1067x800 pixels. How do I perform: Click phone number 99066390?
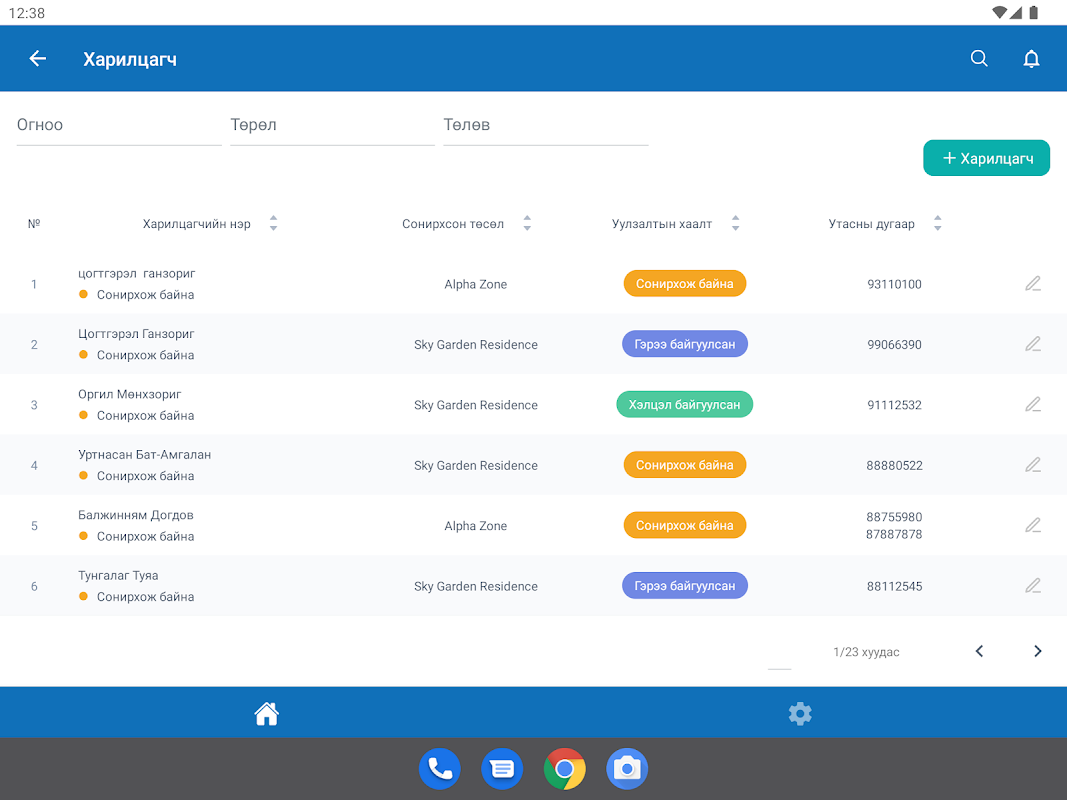894,345
